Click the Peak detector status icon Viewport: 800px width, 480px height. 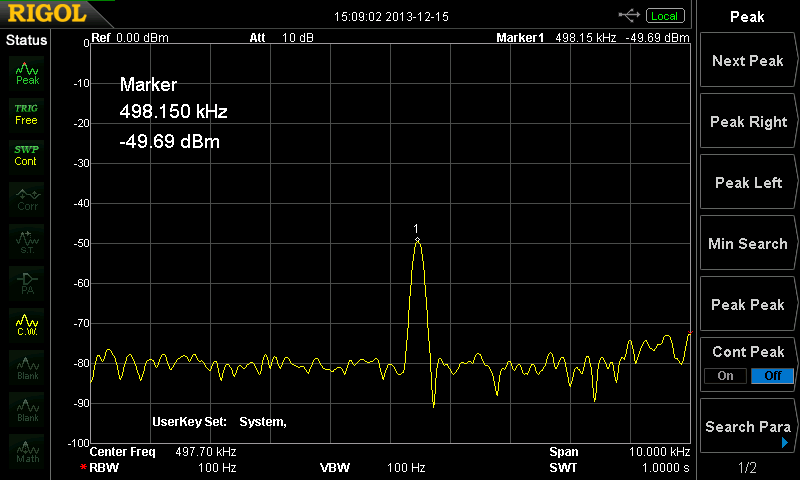point(27,74)
